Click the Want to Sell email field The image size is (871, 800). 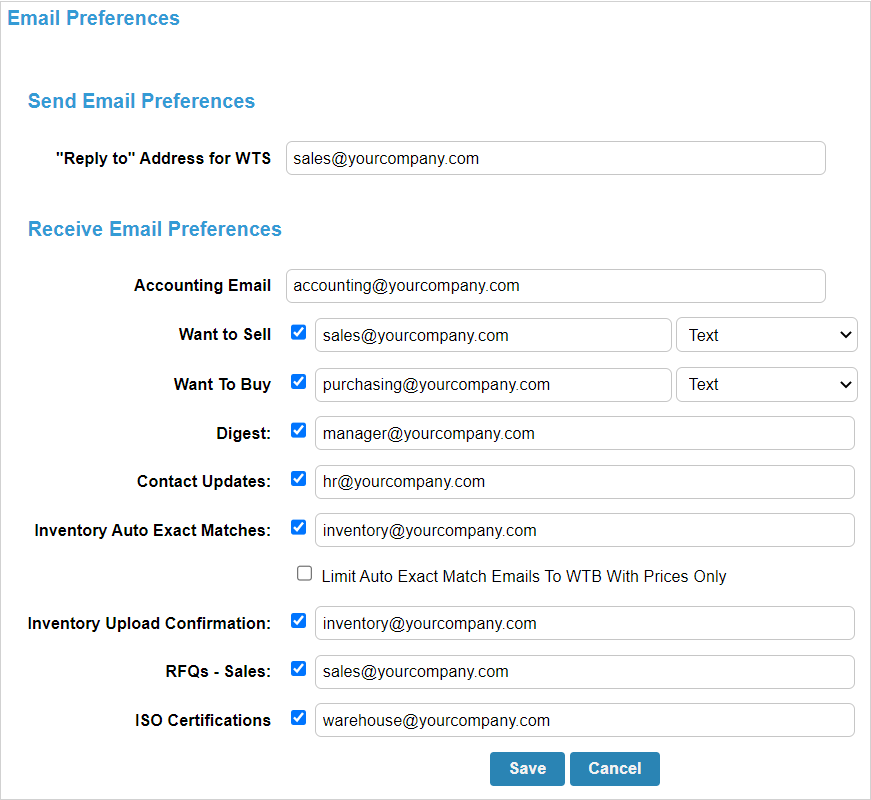pos(493,336)
